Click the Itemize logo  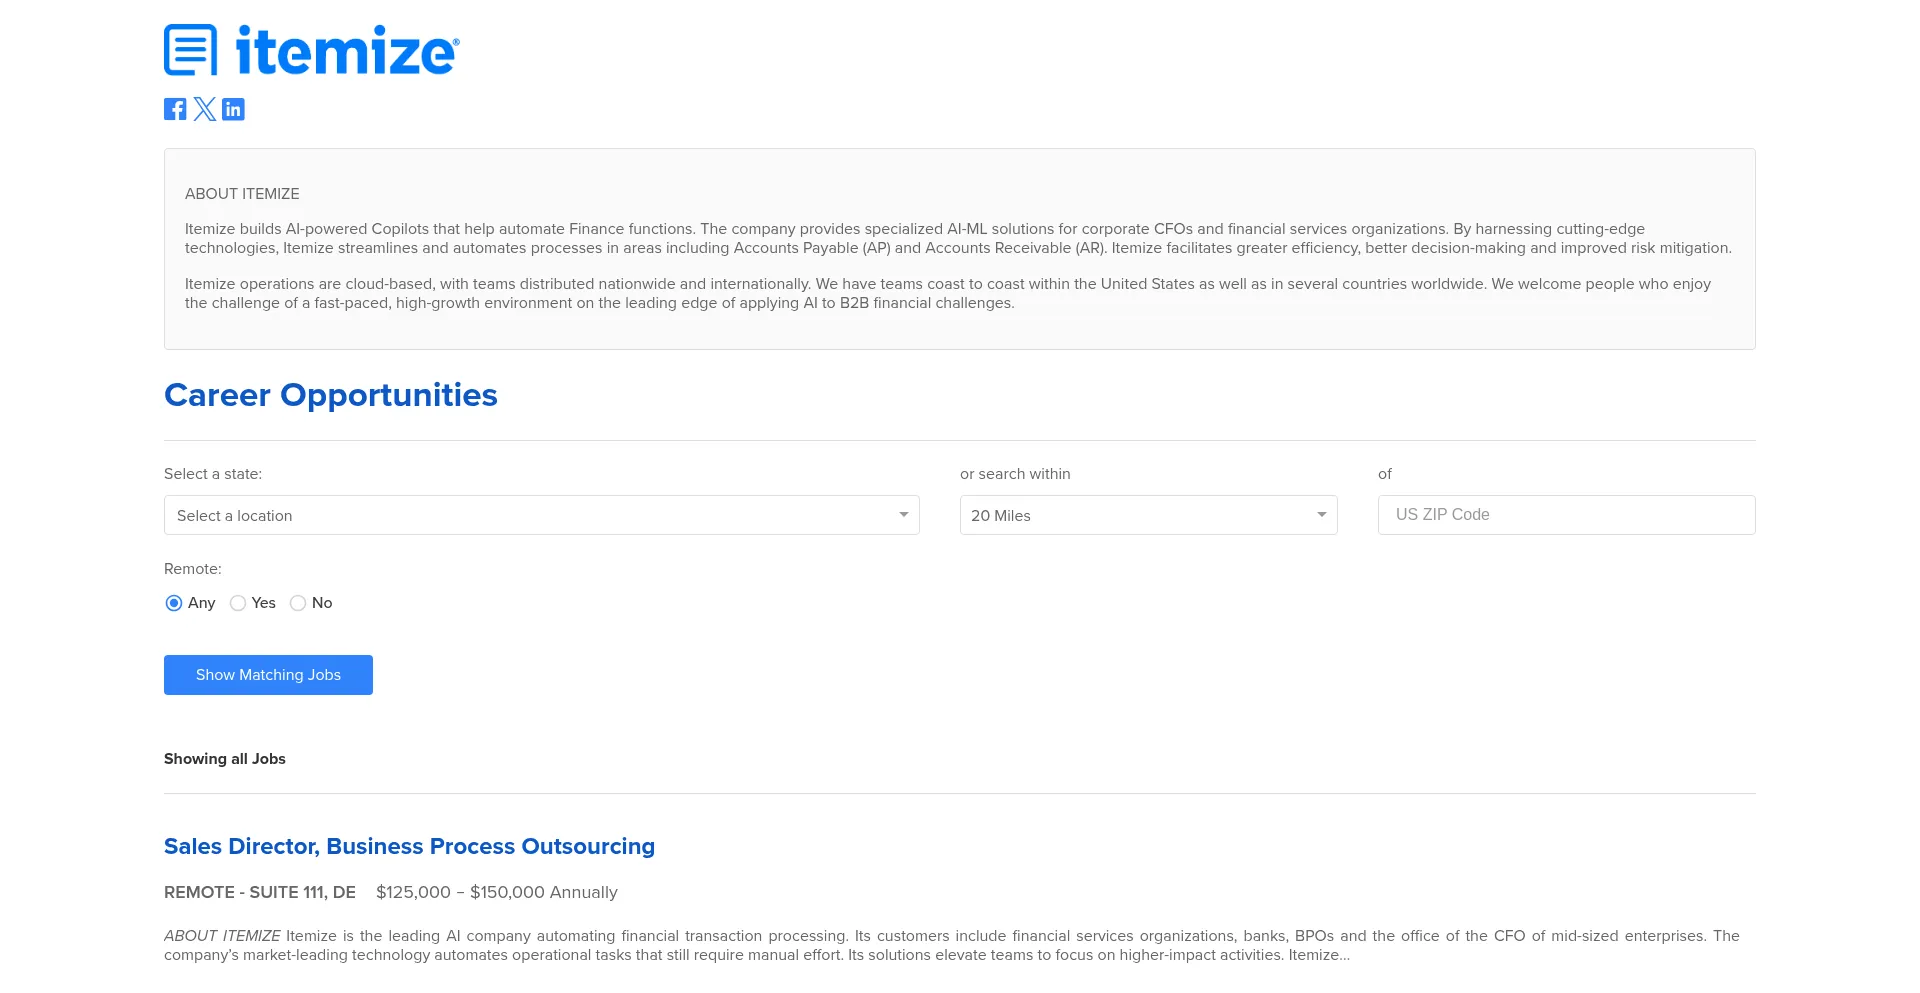coord(312,50)
